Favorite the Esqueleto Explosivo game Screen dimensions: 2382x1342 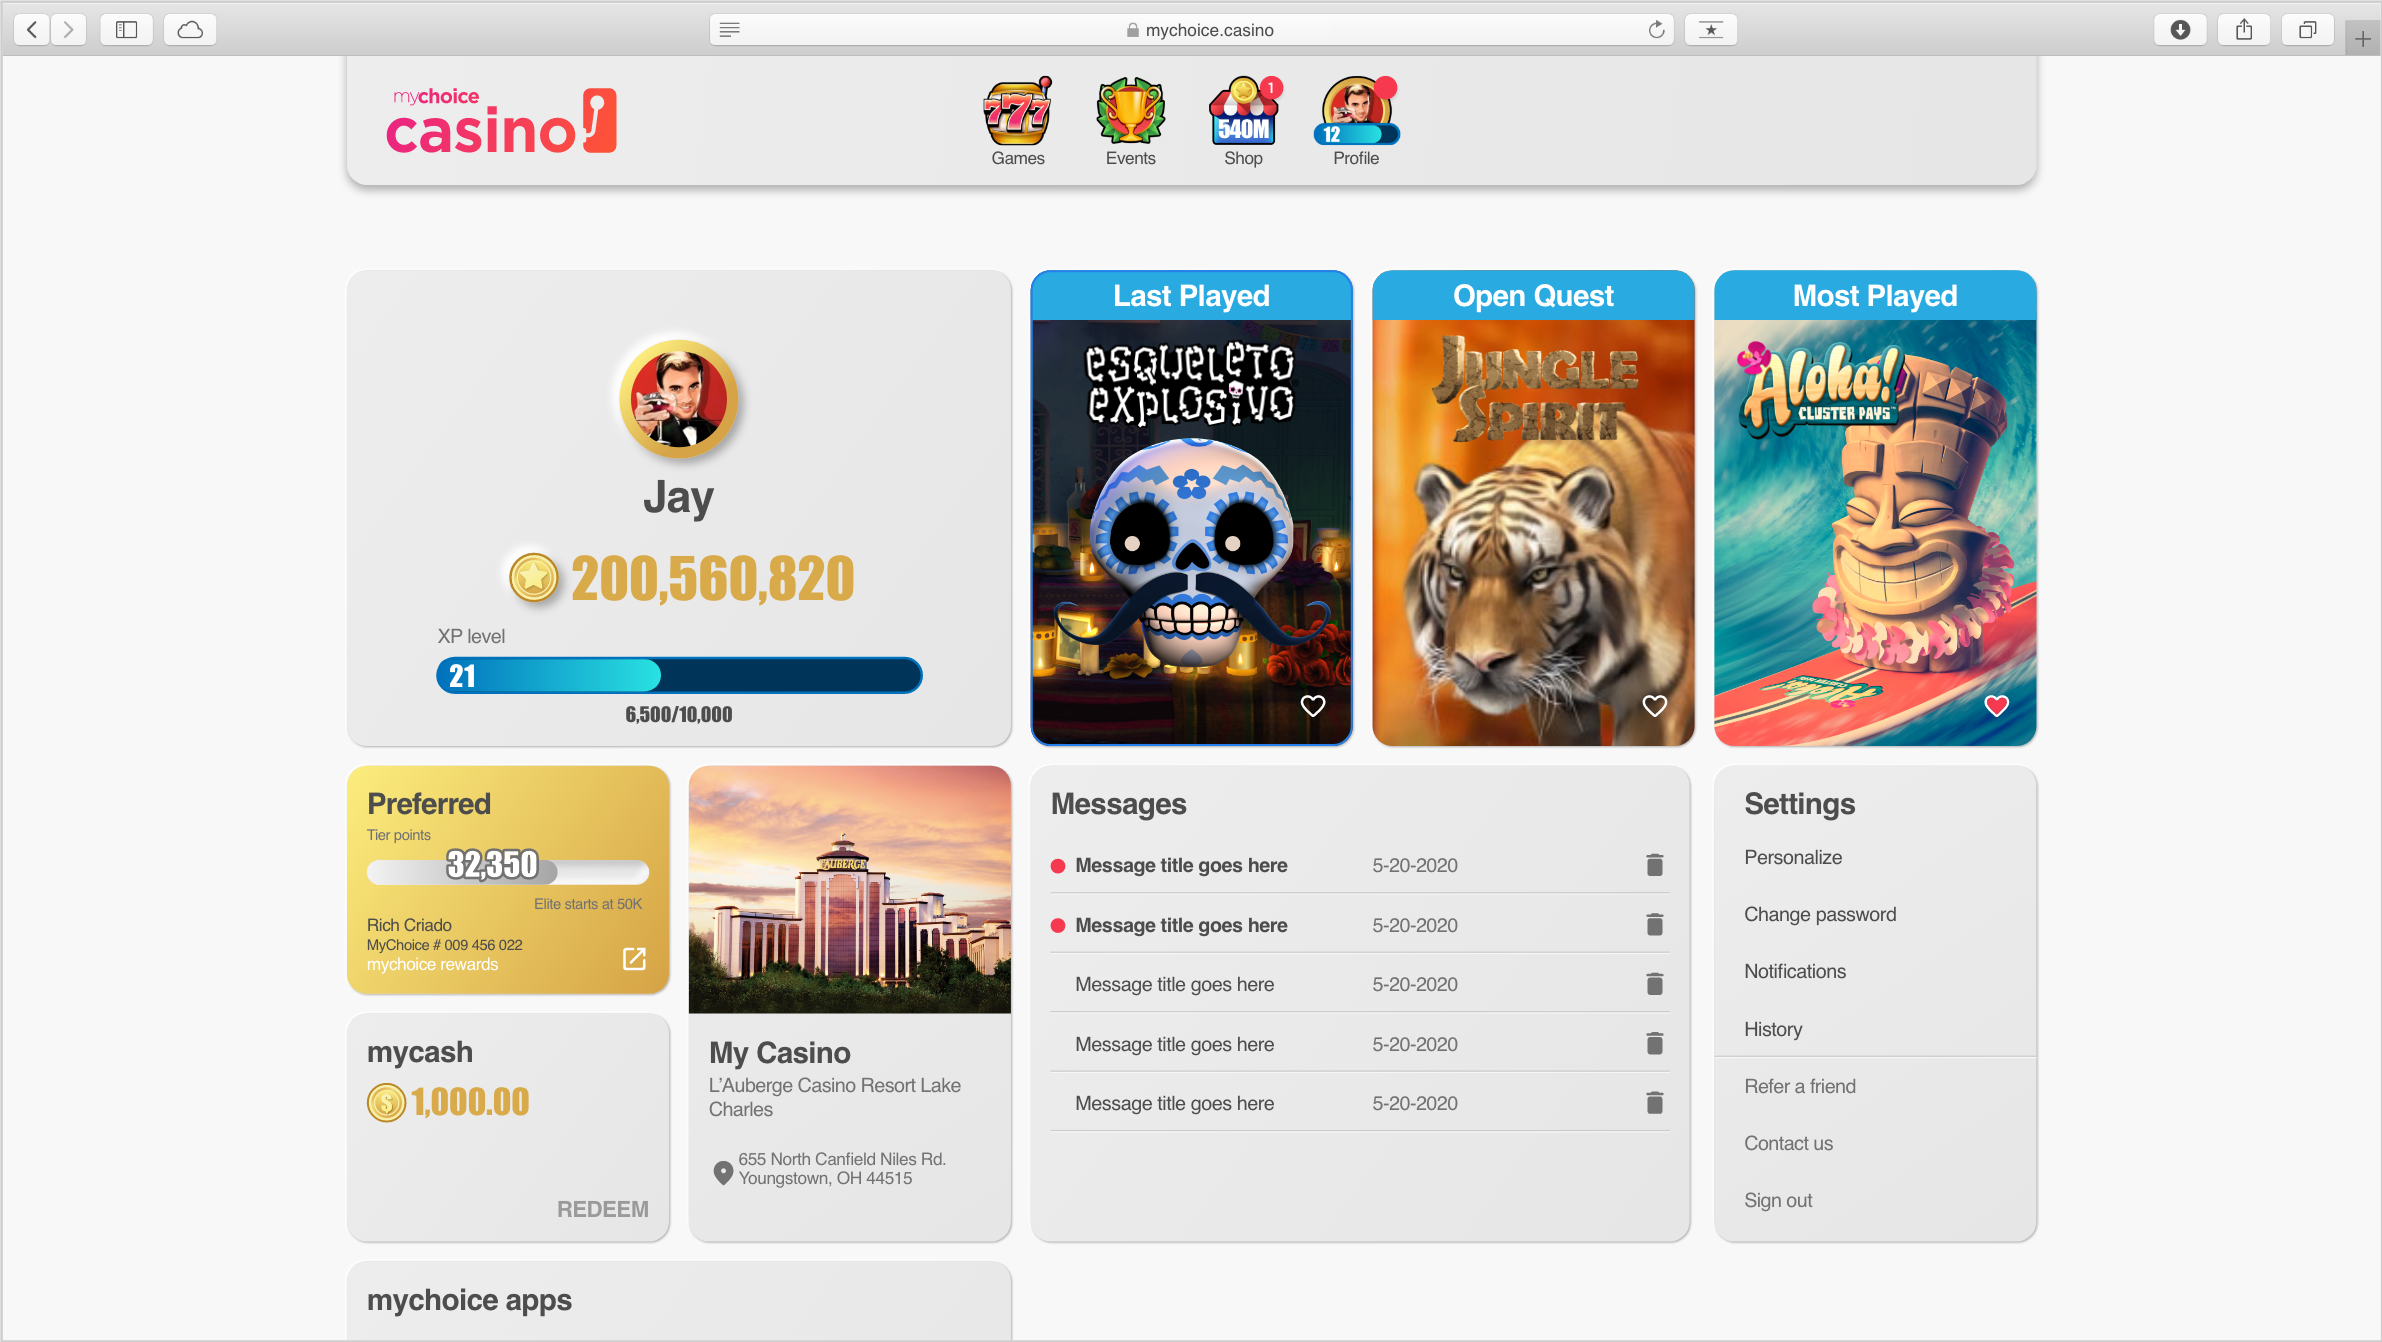(x=1313, y=706)
